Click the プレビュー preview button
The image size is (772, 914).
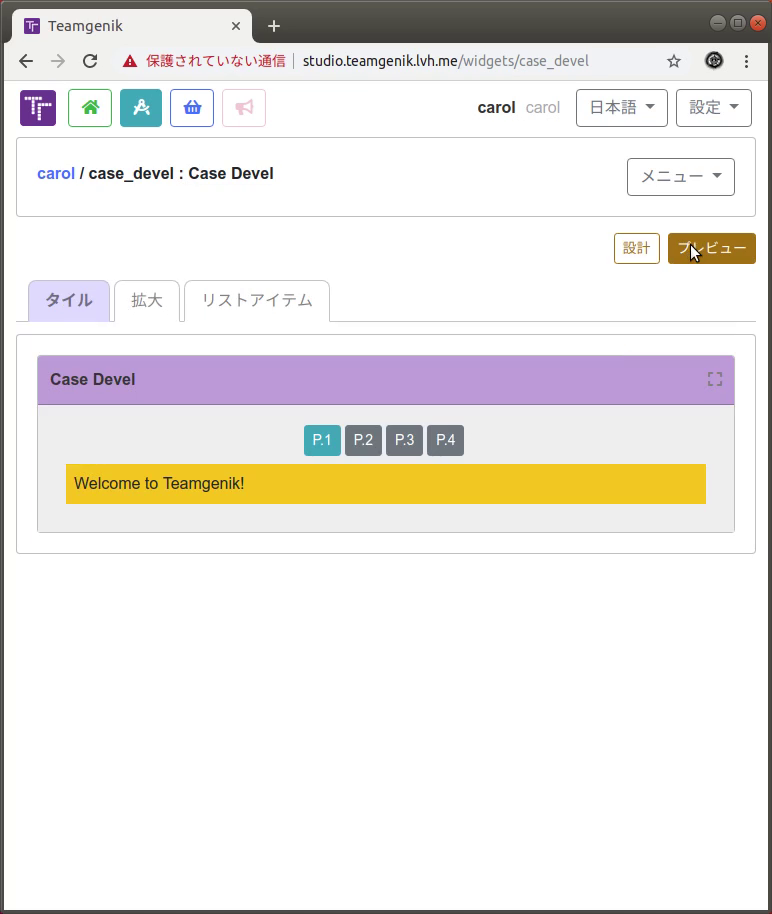(711, 249)
